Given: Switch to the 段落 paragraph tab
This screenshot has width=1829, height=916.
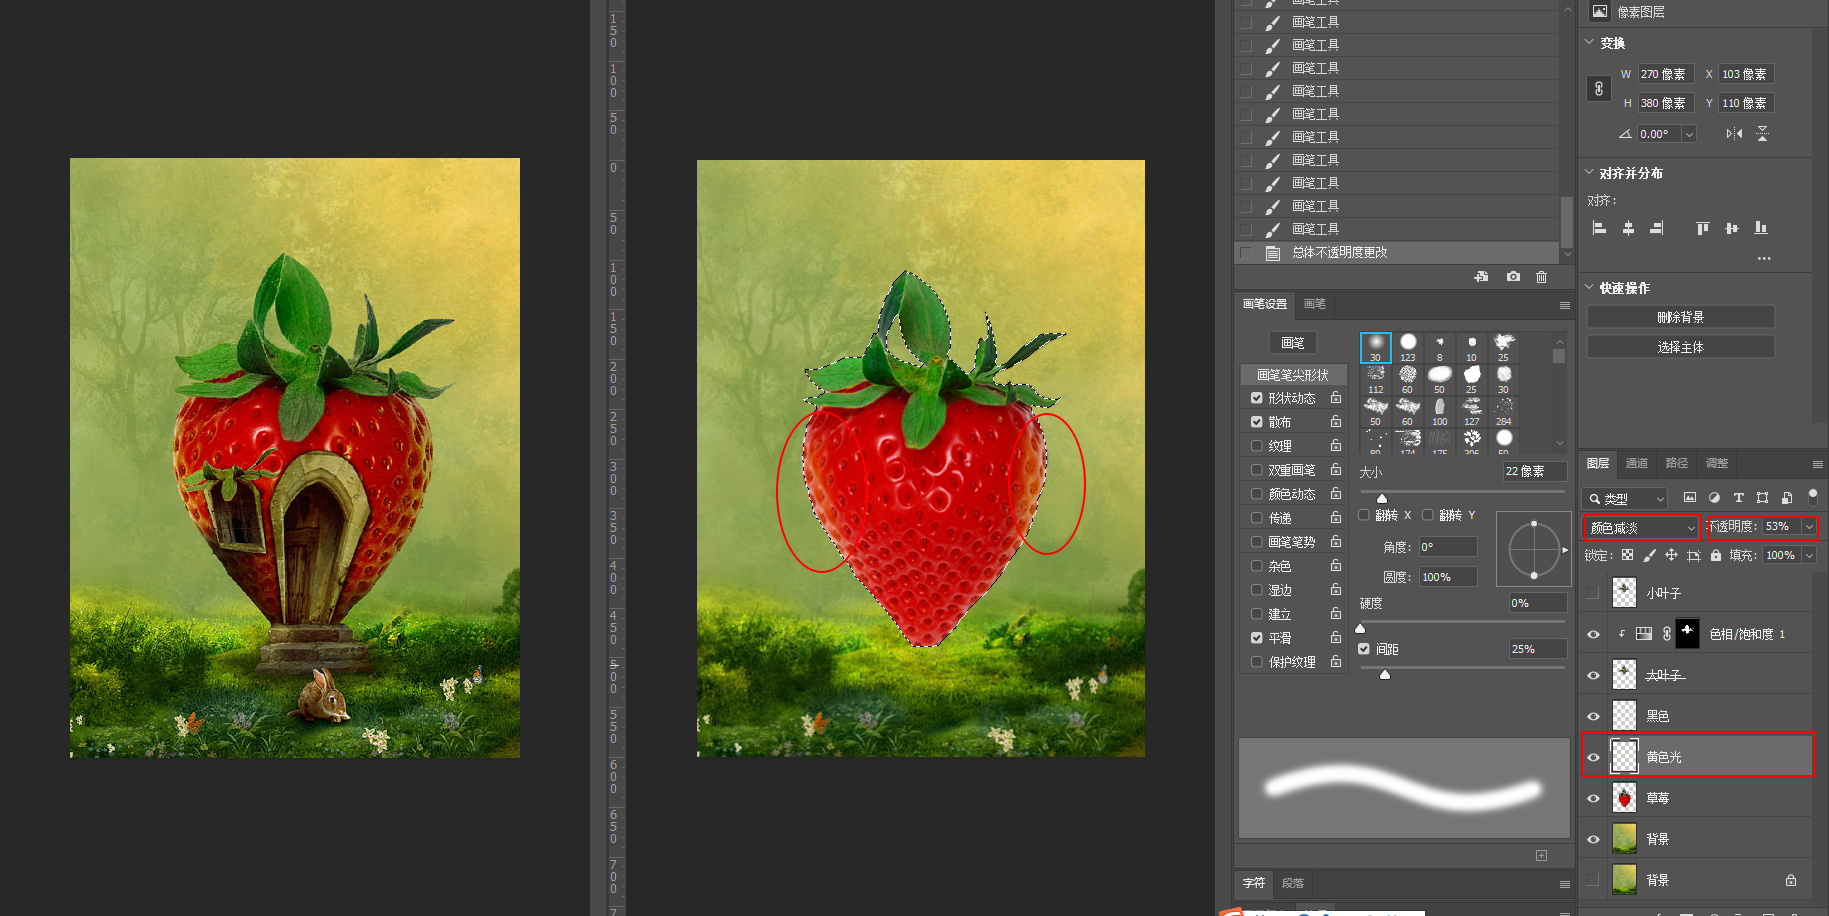Looking at the screenshot, I should pos(1293,883).
